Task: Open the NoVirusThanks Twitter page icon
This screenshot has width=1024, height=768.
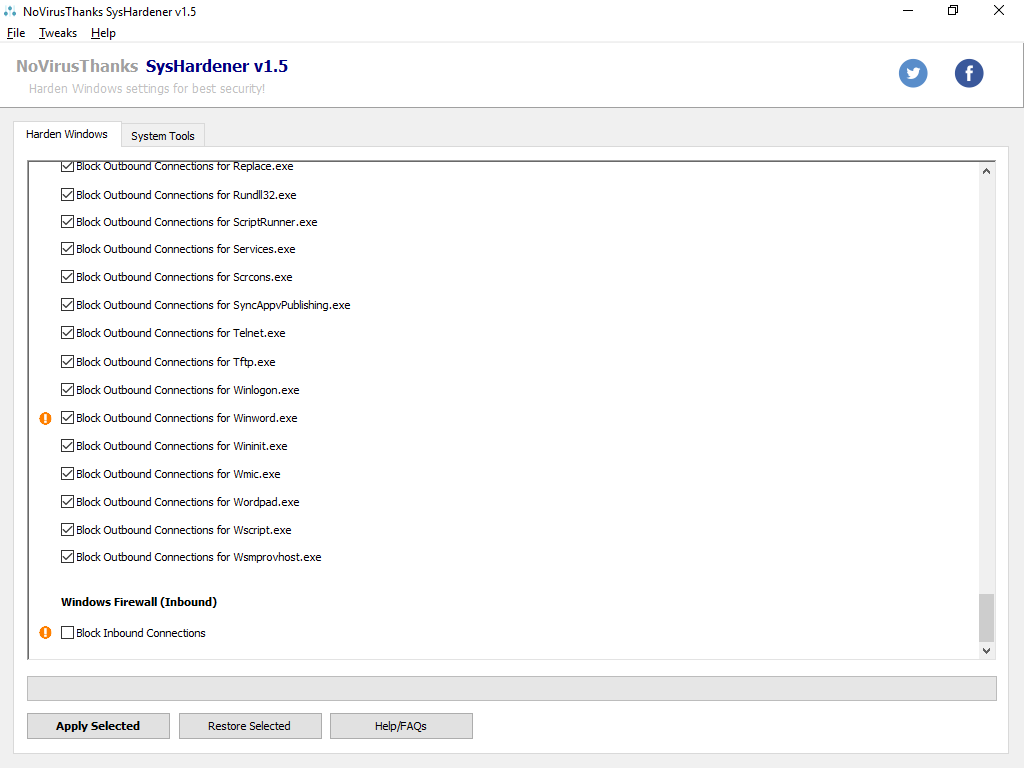Action: 912,73
